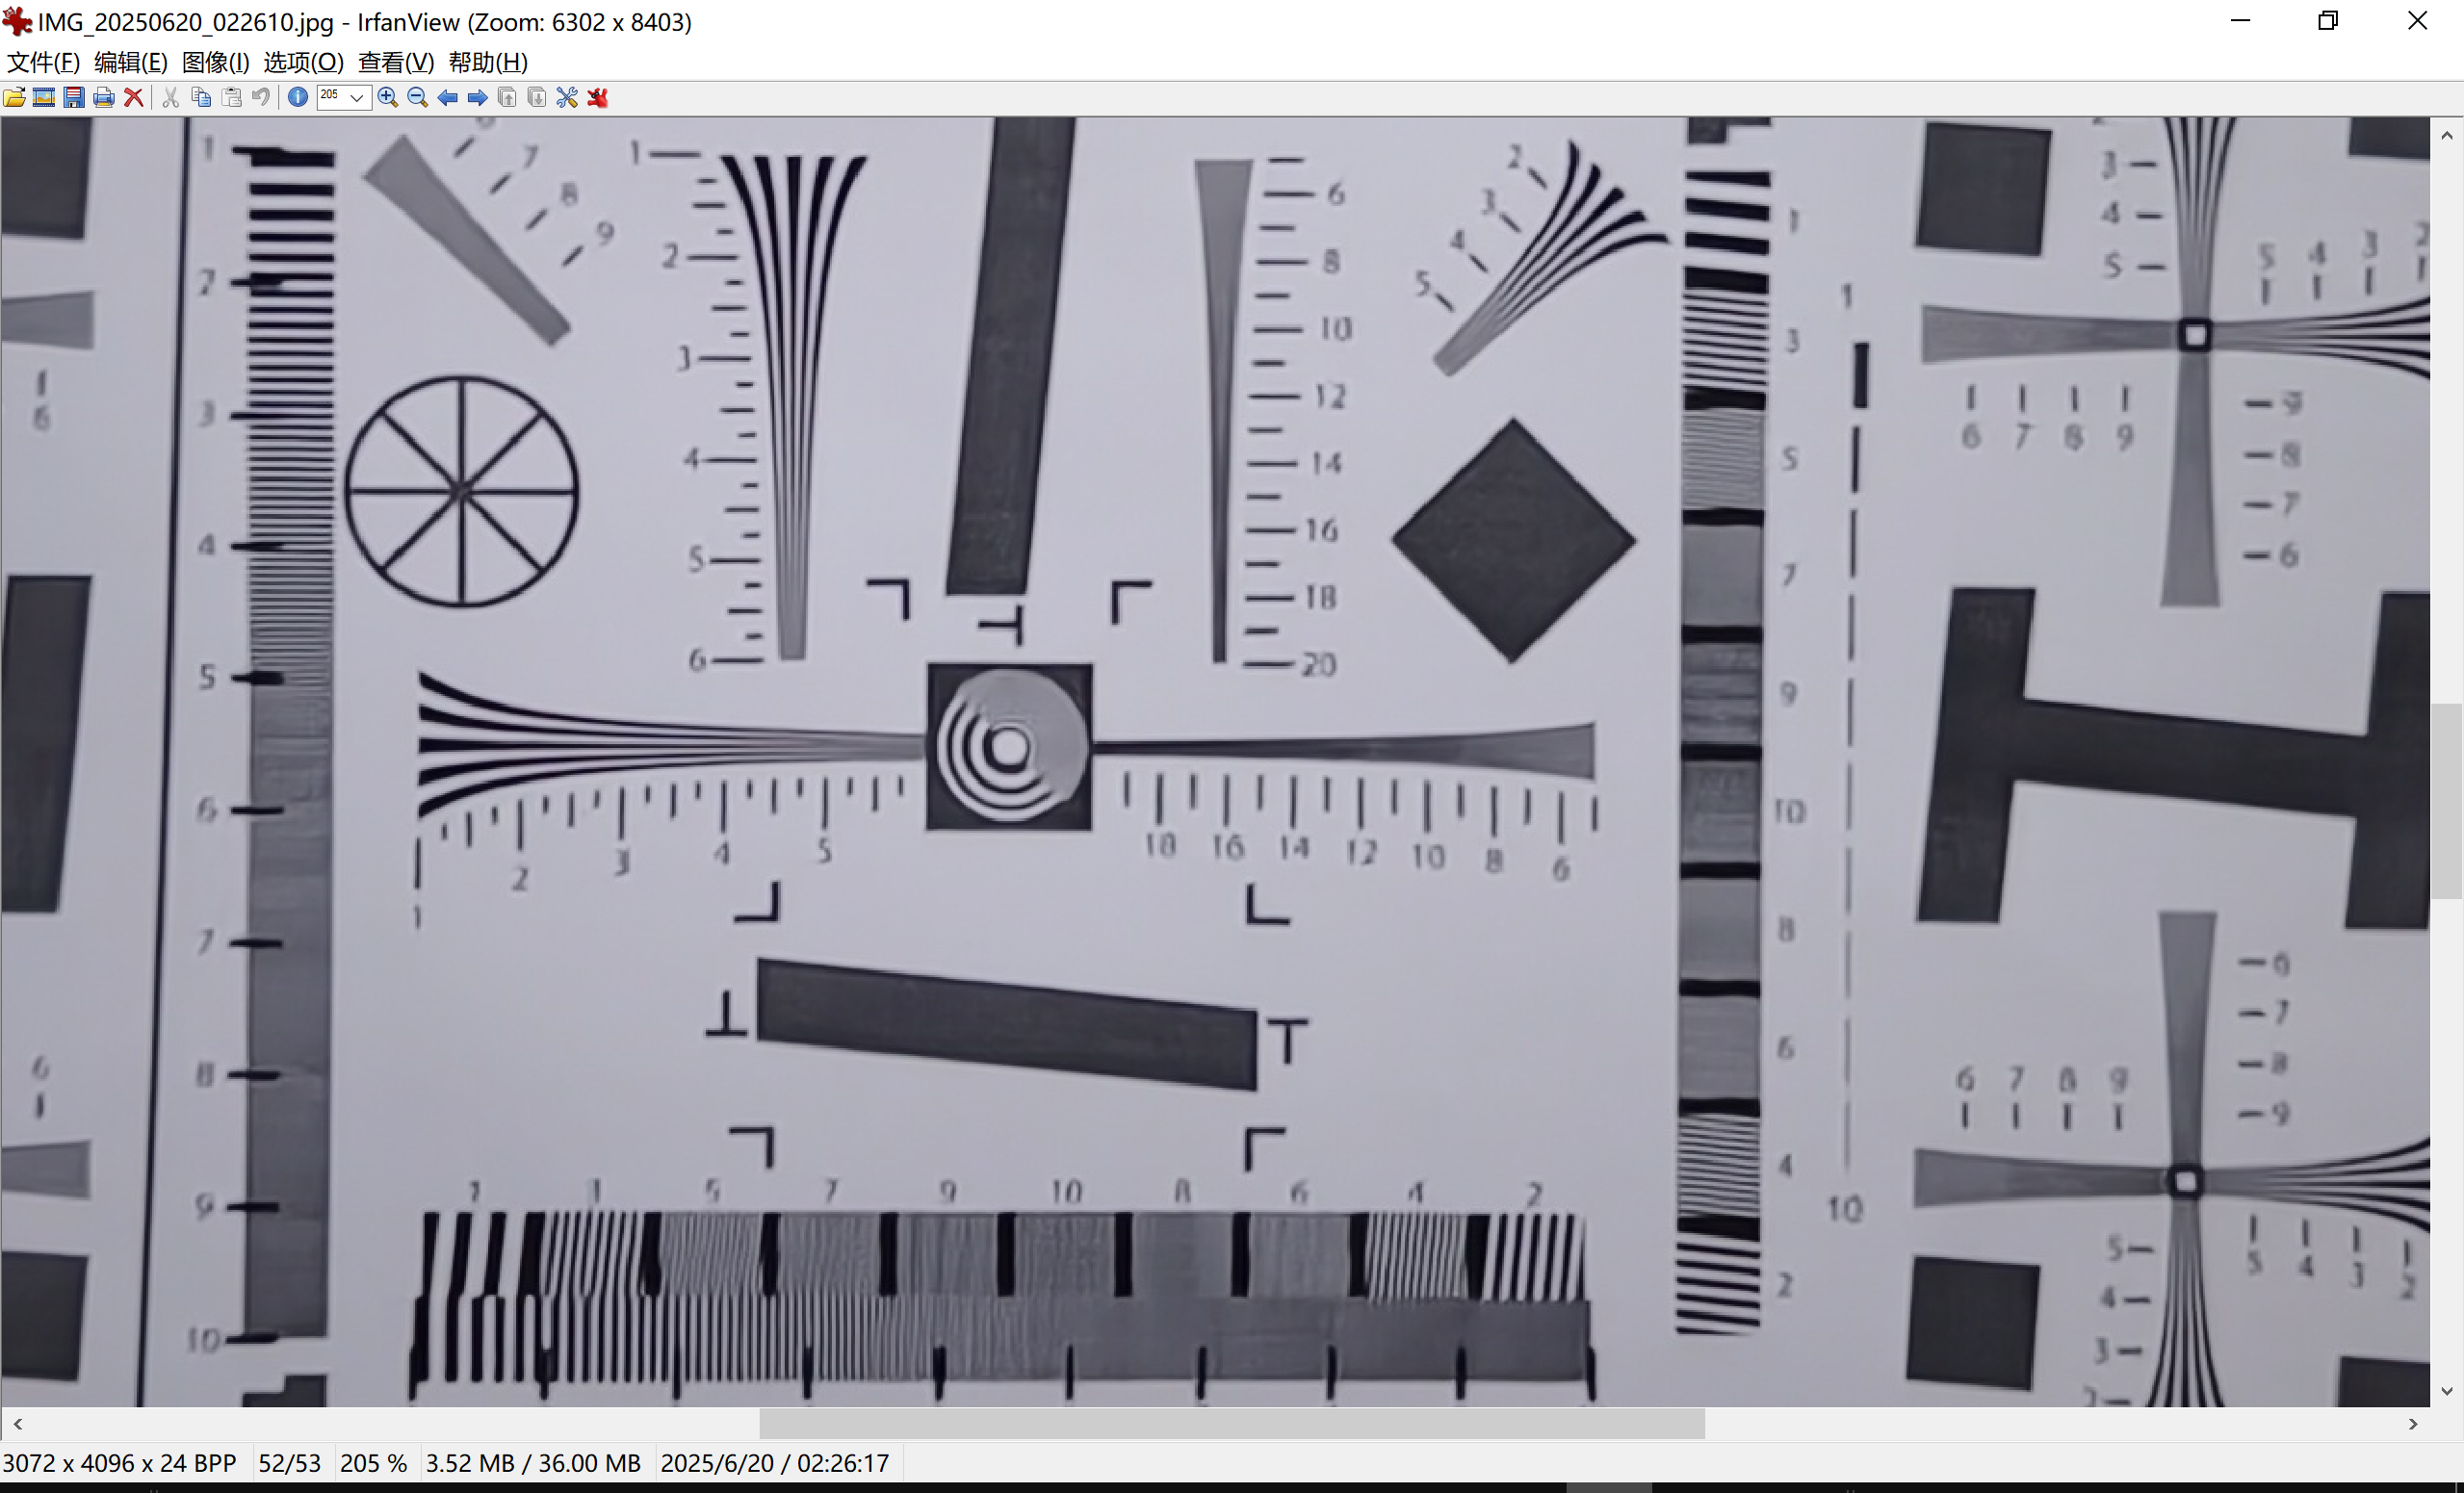The height and width of the screenshot is (1493, 2464).
Task: Copy the image using the copy icon
Action: [201, 97]
